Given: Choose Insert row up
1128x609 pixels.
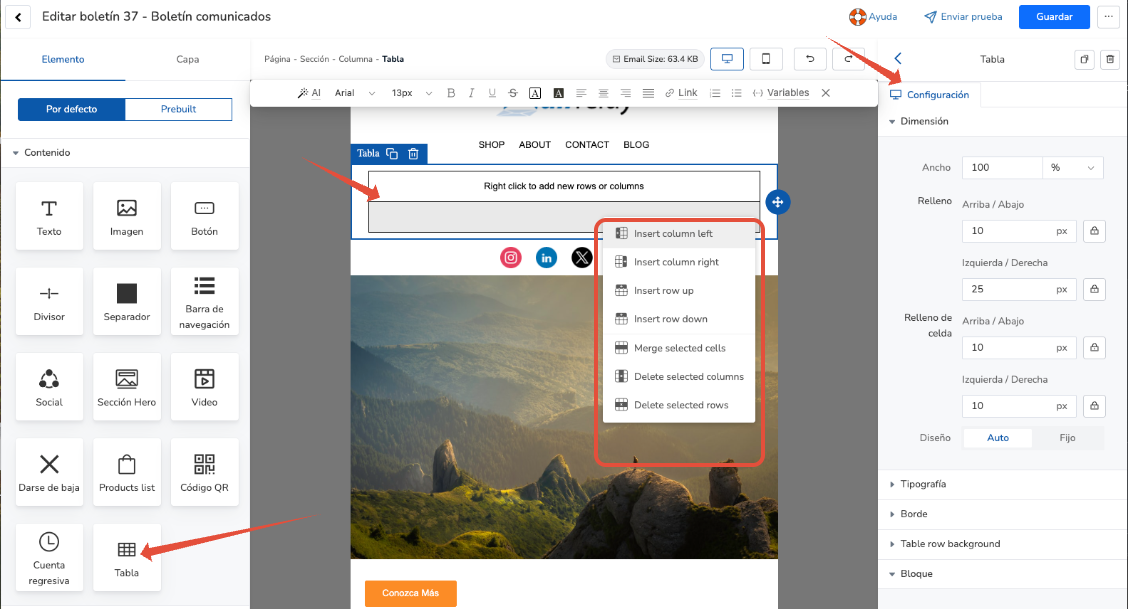Looking at the screenshot, I should coord(679,290).
